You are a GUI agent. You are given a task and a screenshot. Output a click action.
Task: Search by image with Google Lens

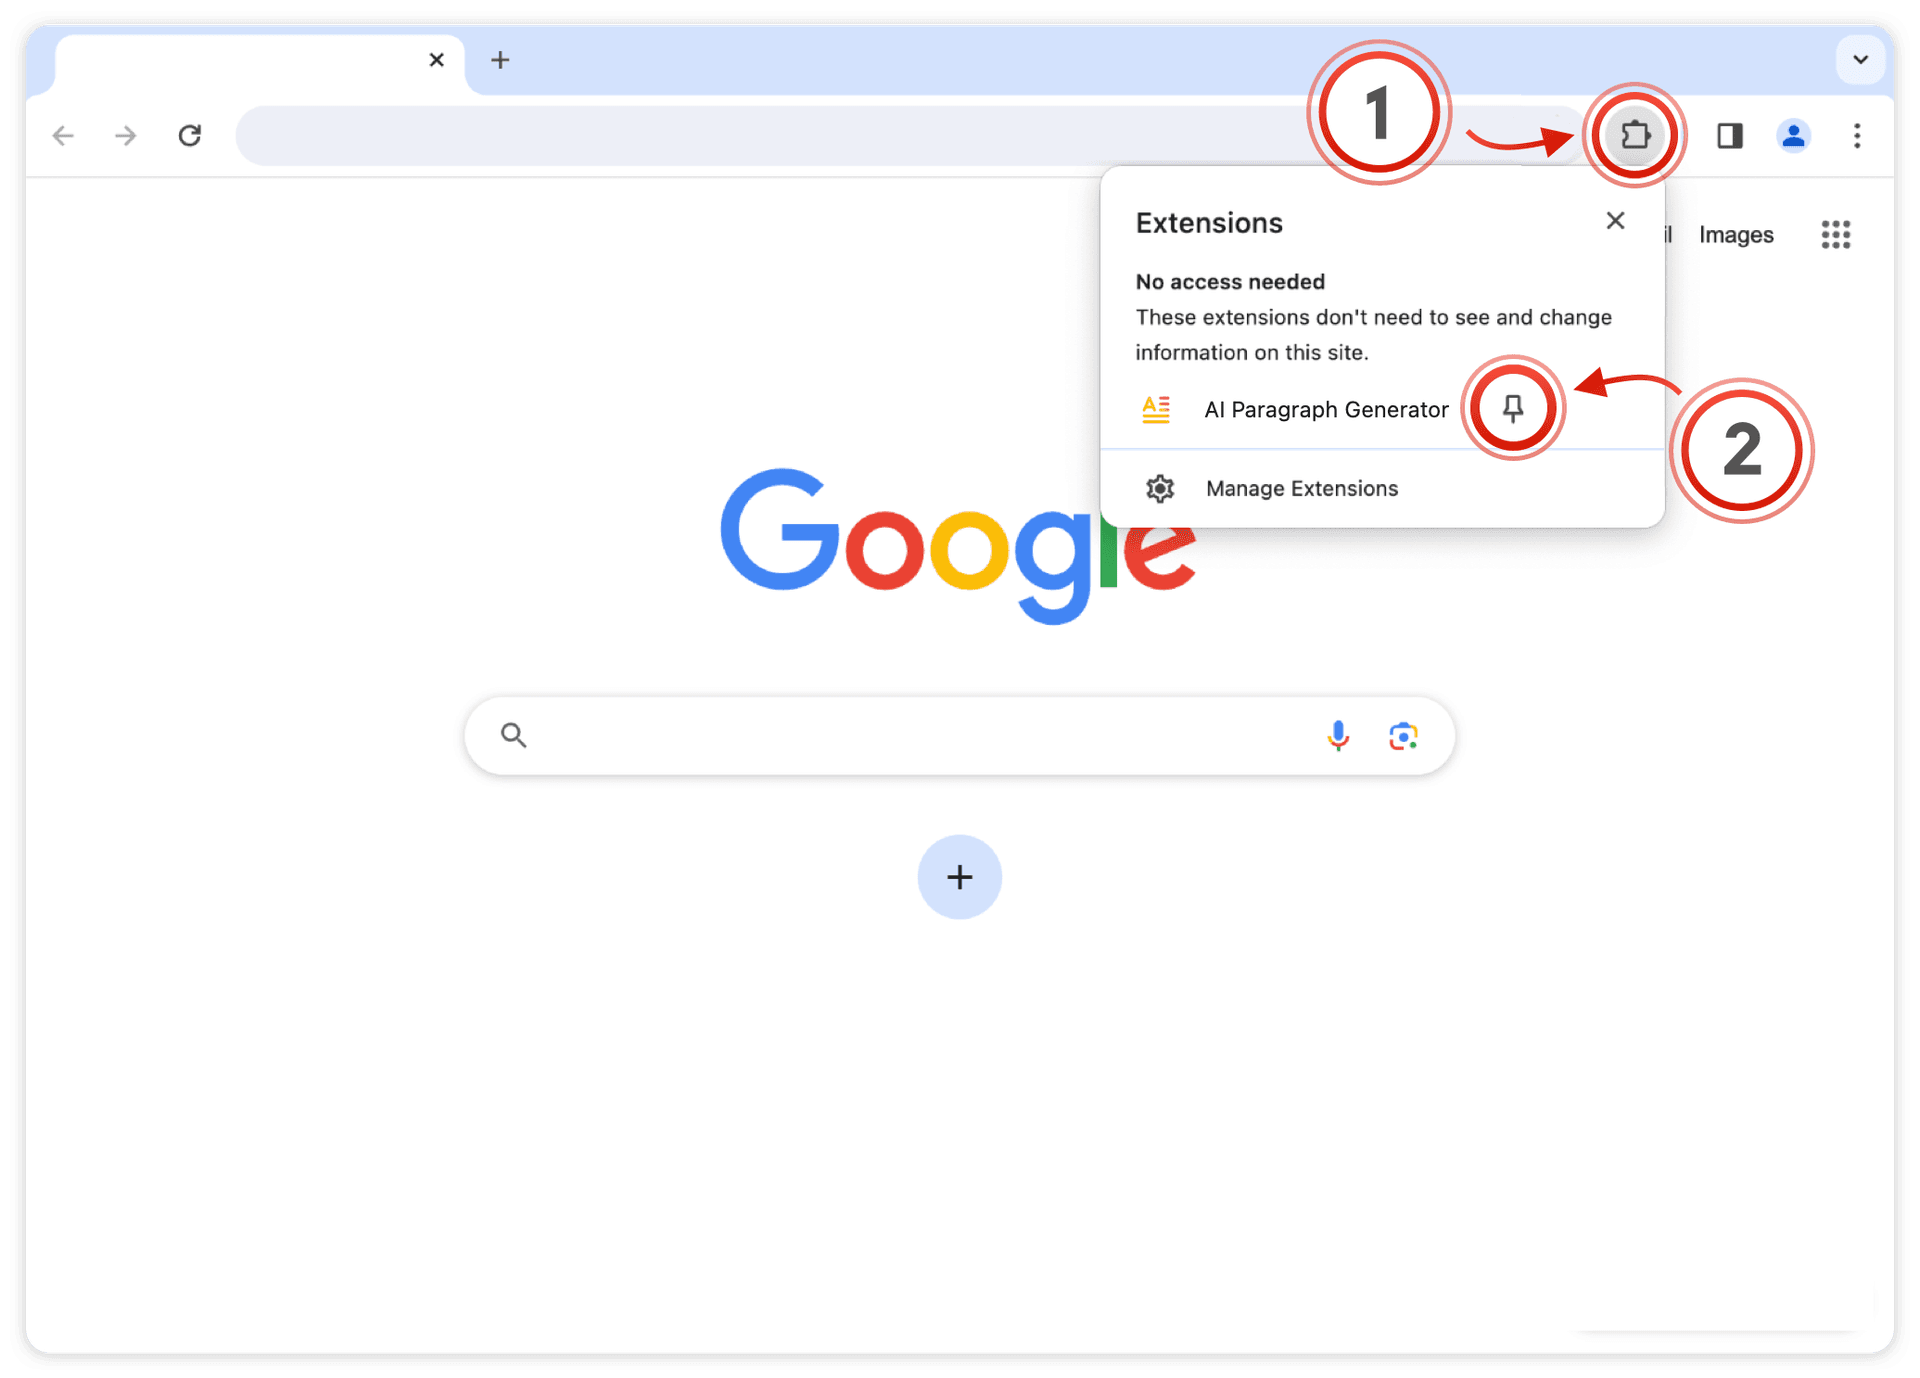[x=1403, y=735]
